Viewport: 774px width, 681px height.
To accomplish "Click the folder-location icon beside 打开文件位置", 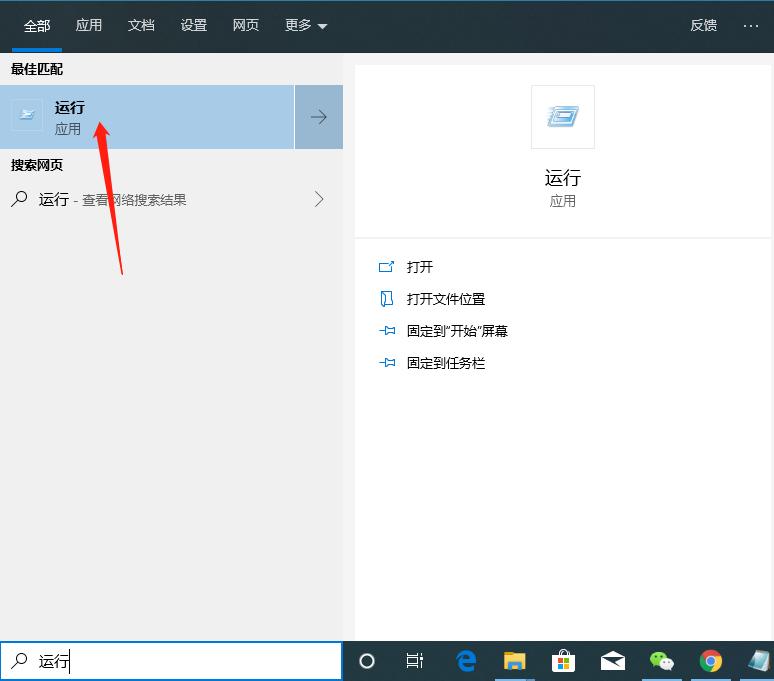I will (387, 299).
